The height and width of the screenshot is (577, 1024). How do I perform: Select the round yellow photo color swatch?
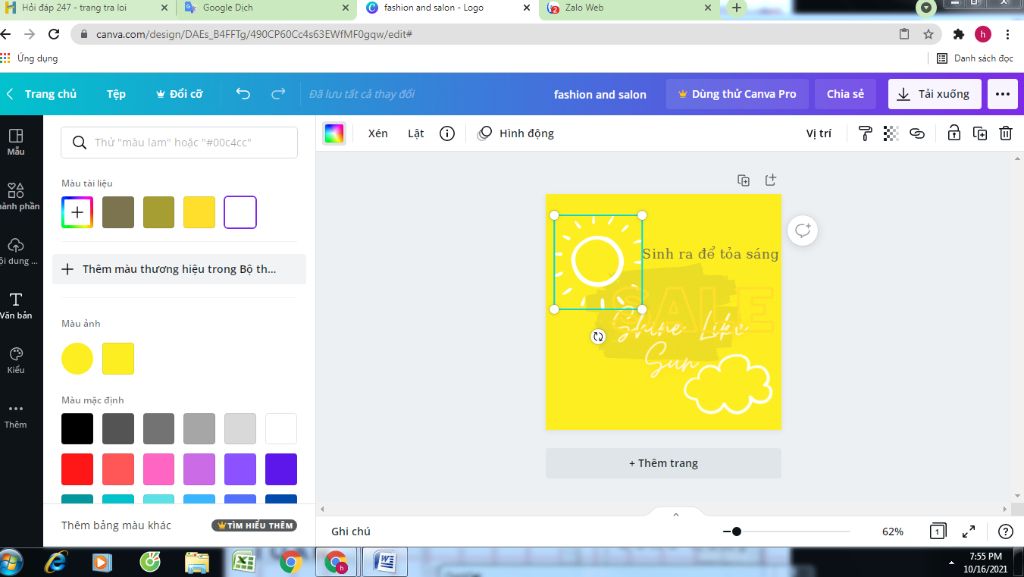[x=77, y=358]
